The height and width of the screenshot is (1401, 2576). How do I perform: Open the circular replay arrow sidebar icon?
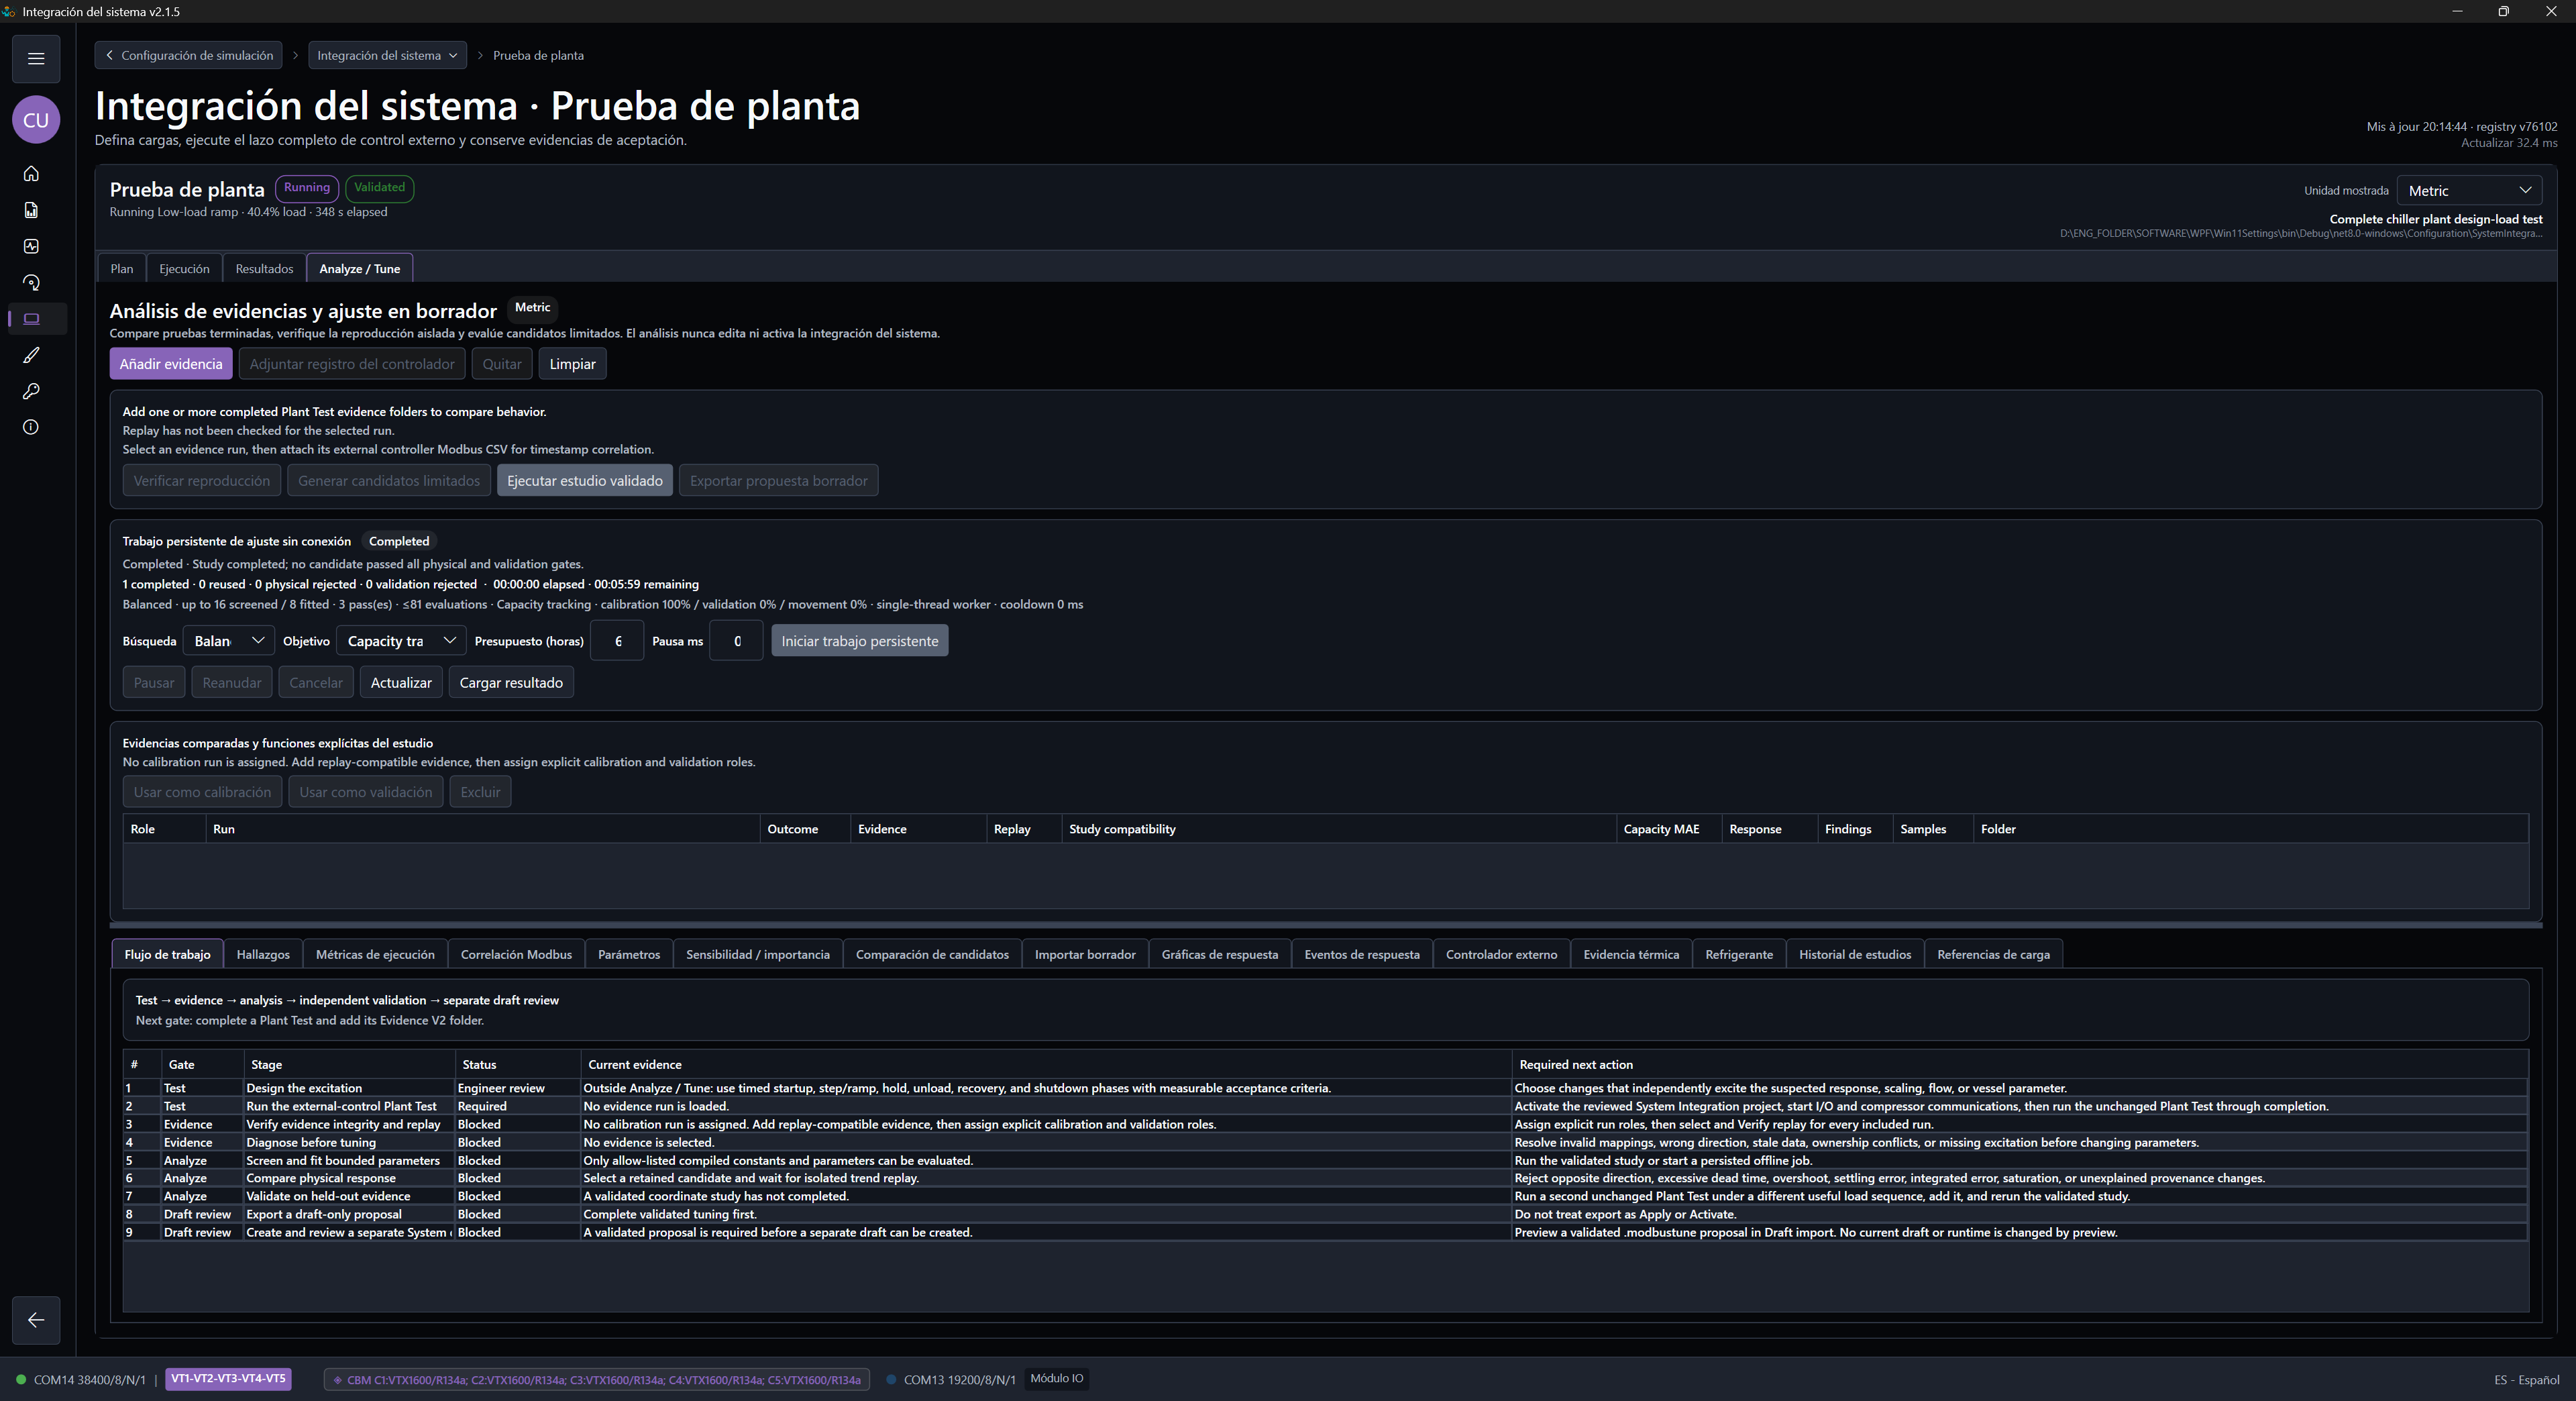point(31,283)
